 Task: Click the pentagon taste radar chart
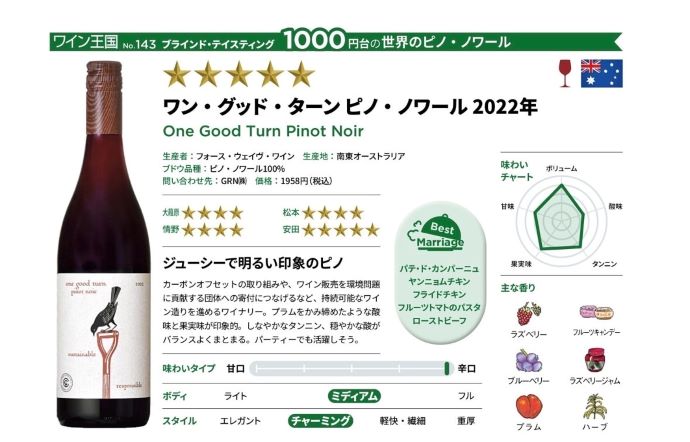point(560,217)
